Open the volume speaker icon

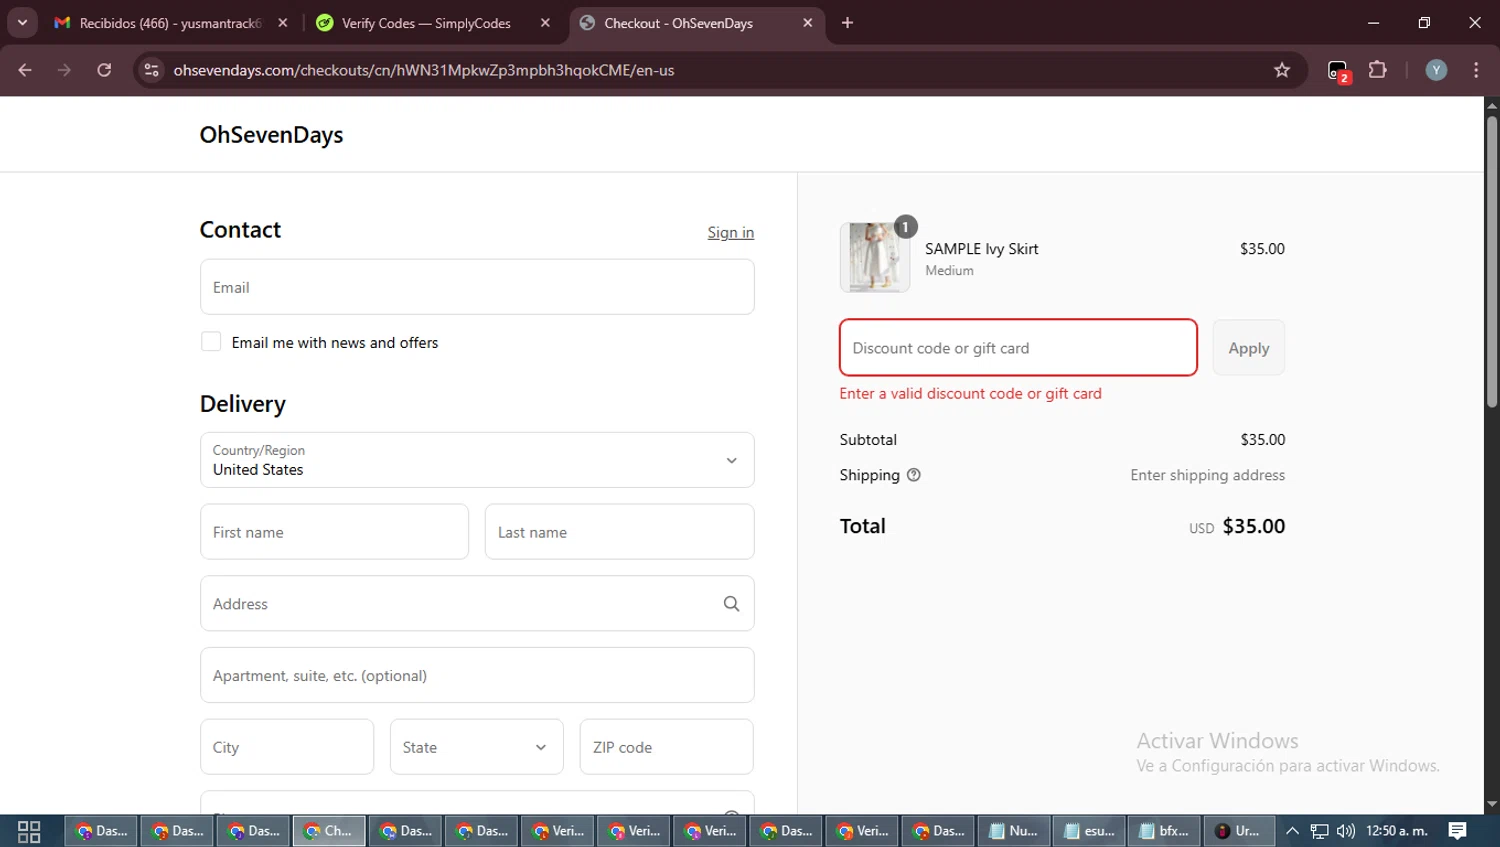pos(1346,831)
